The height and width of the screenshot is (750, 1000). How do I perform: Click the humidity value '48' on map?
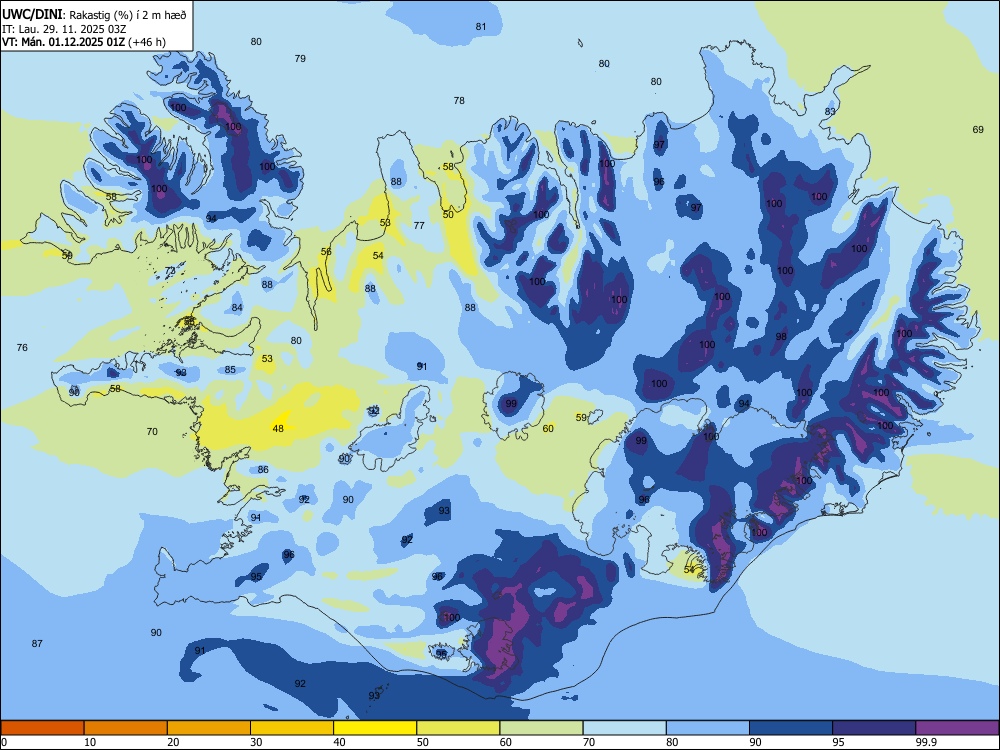[278, 429]
